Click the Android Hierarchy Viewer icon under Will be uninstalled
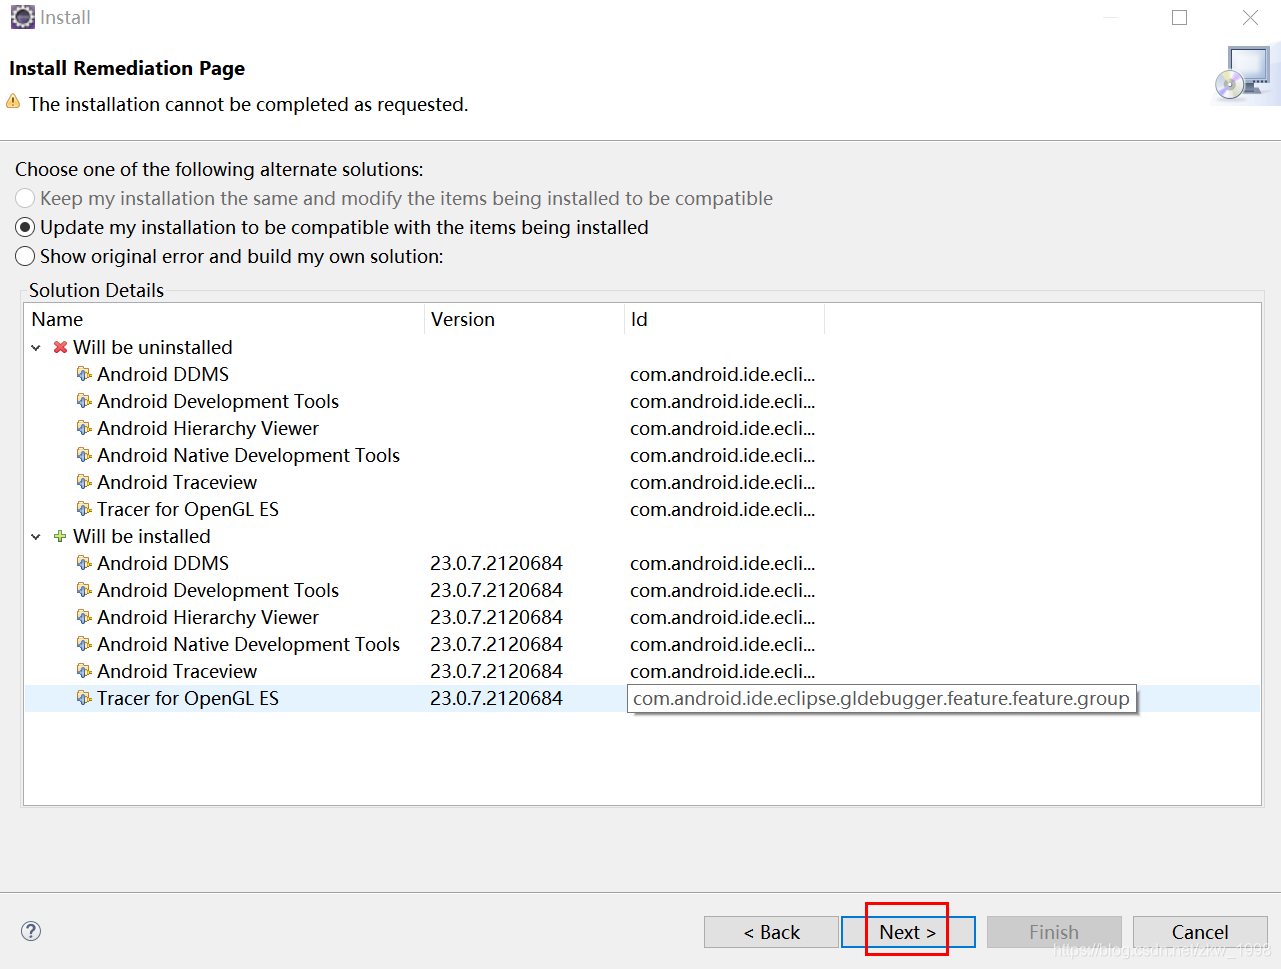Image resolution: width=1281 pixels, height=969 pixels. pos(84,428)
